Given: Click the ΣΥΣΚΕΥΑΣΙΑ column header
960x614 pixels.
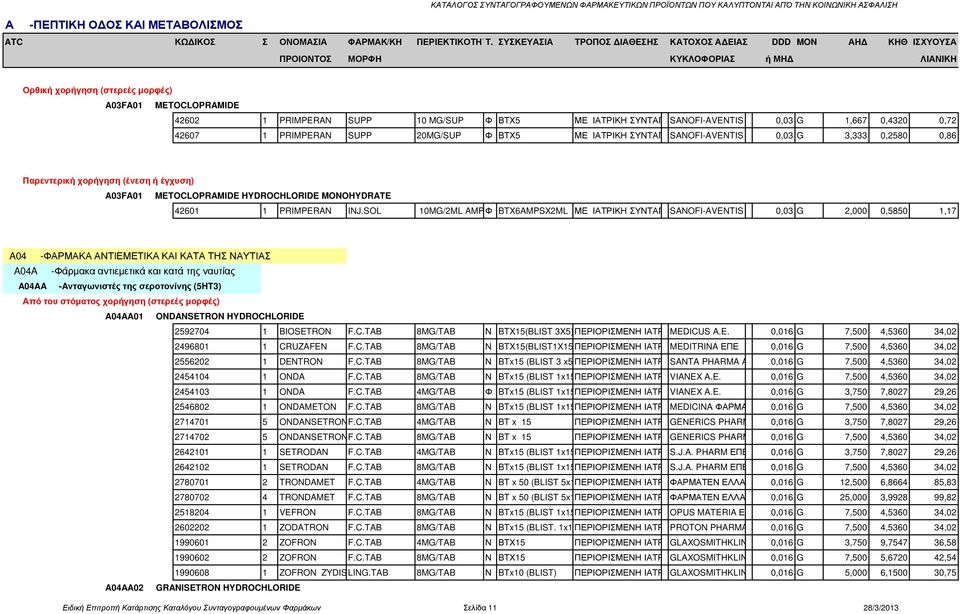Looking at the screenshot, I should 525,42.
